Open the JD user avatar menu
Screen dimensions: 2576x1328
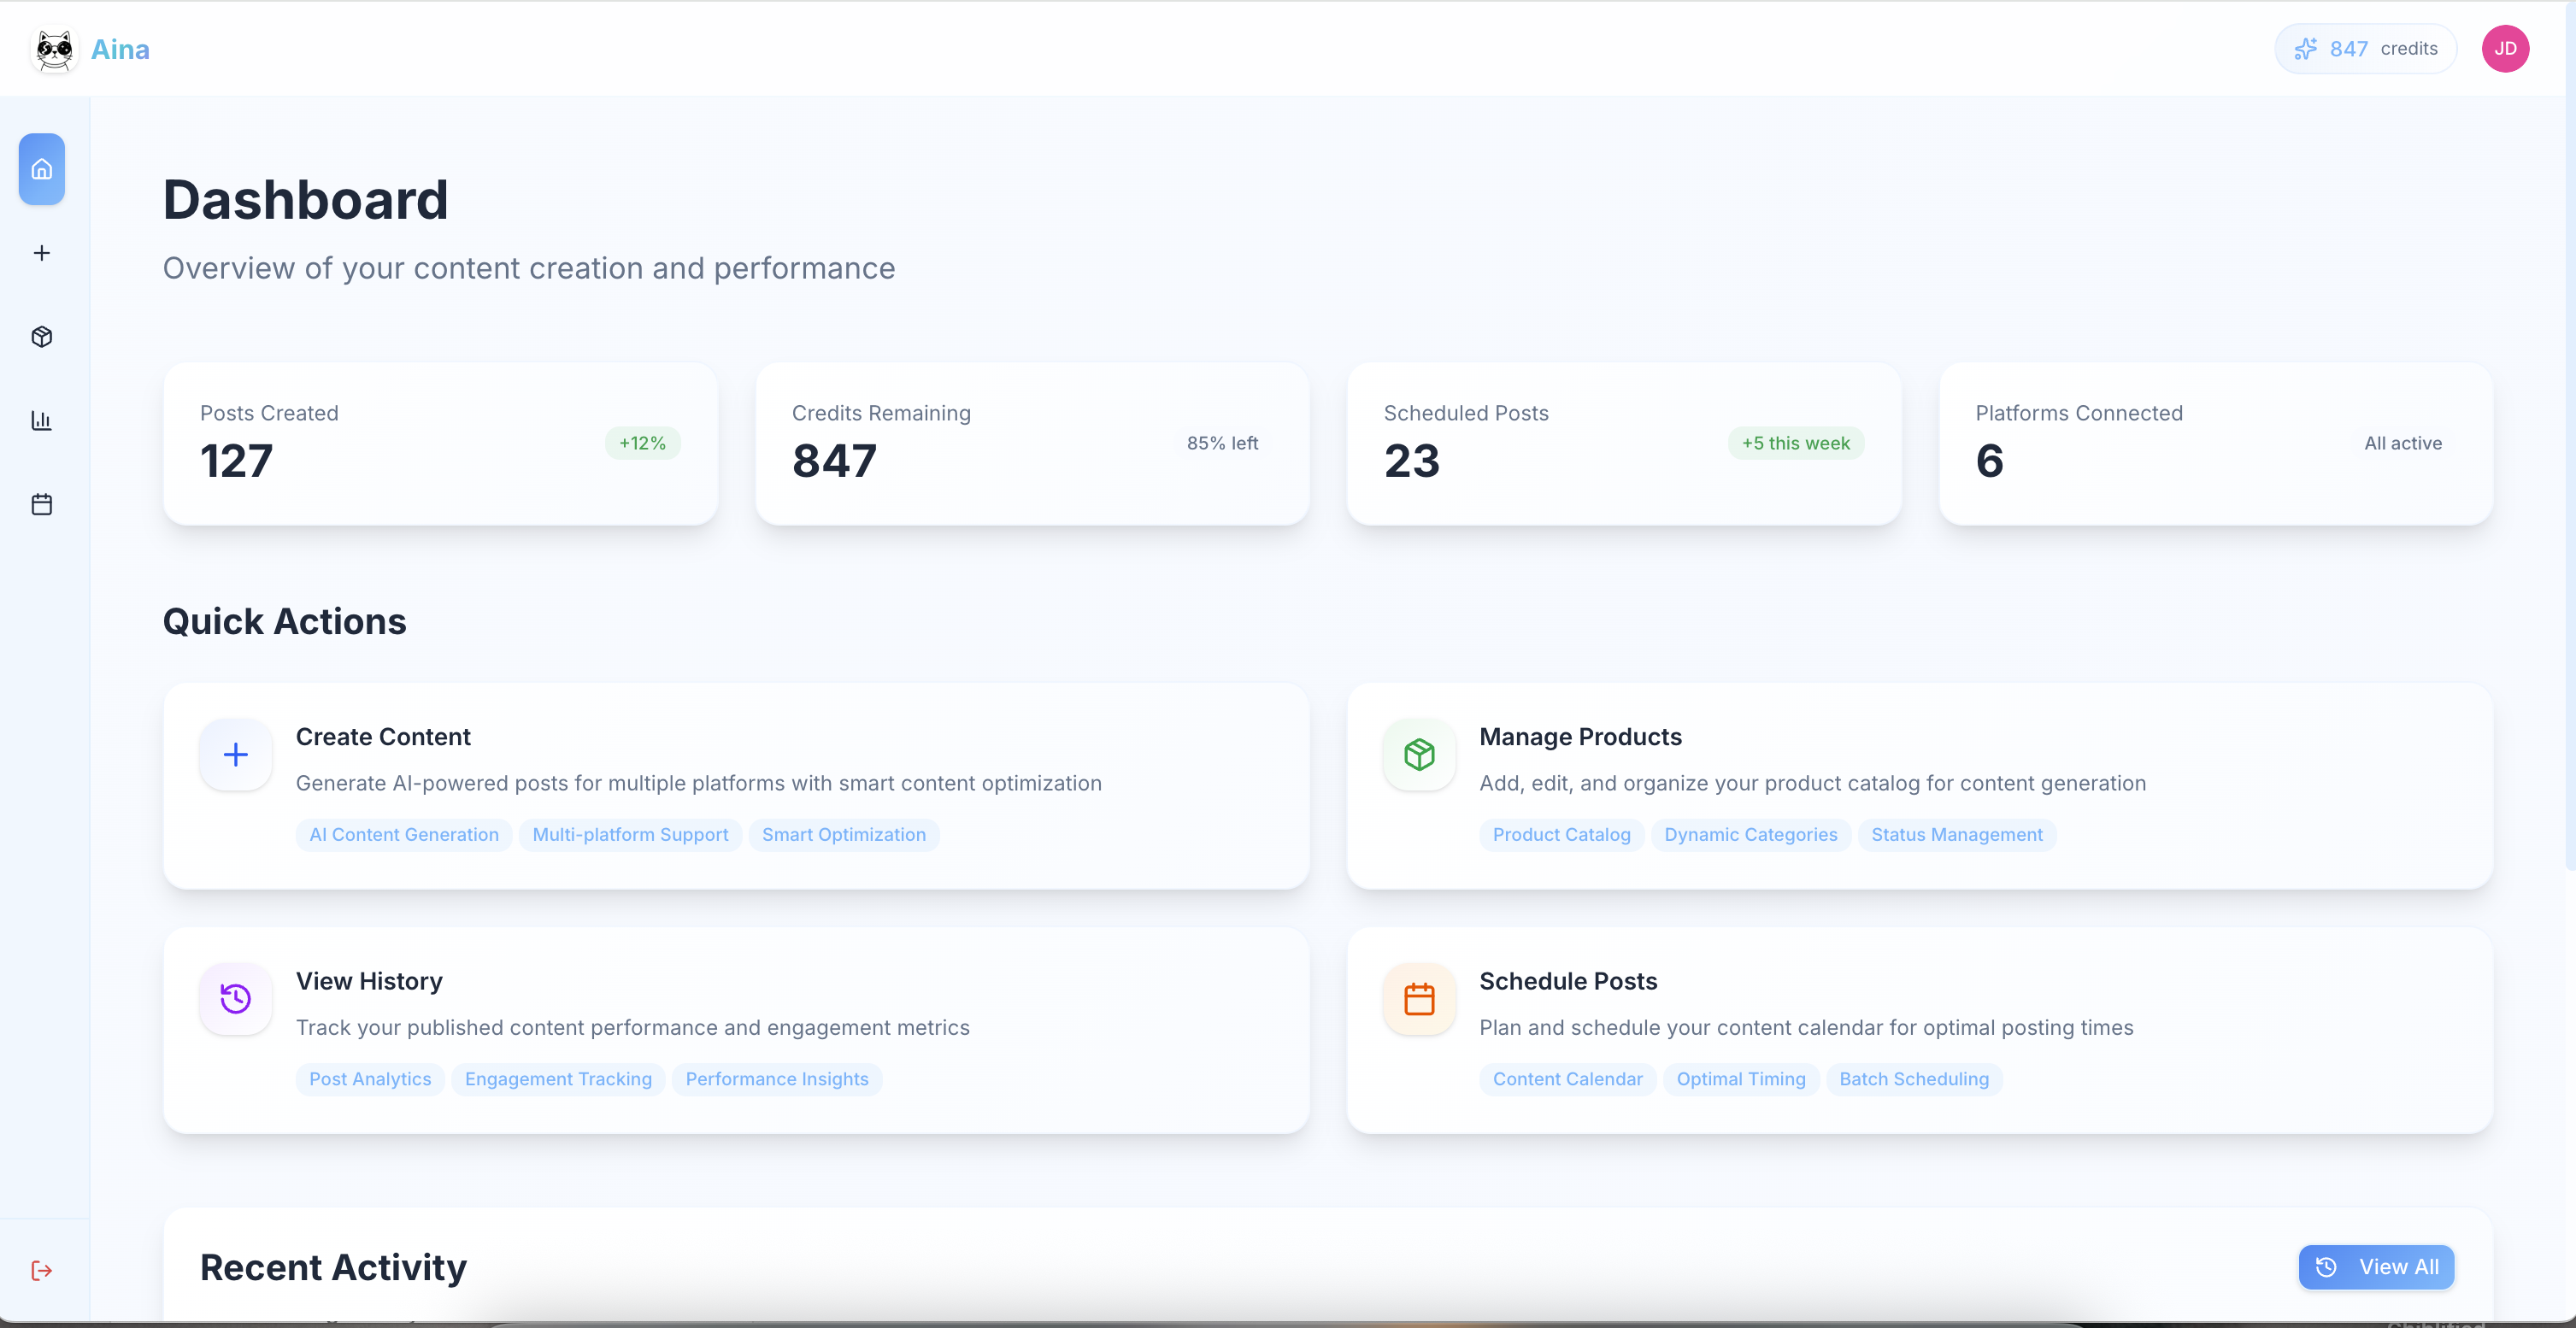coord(2504,49)
